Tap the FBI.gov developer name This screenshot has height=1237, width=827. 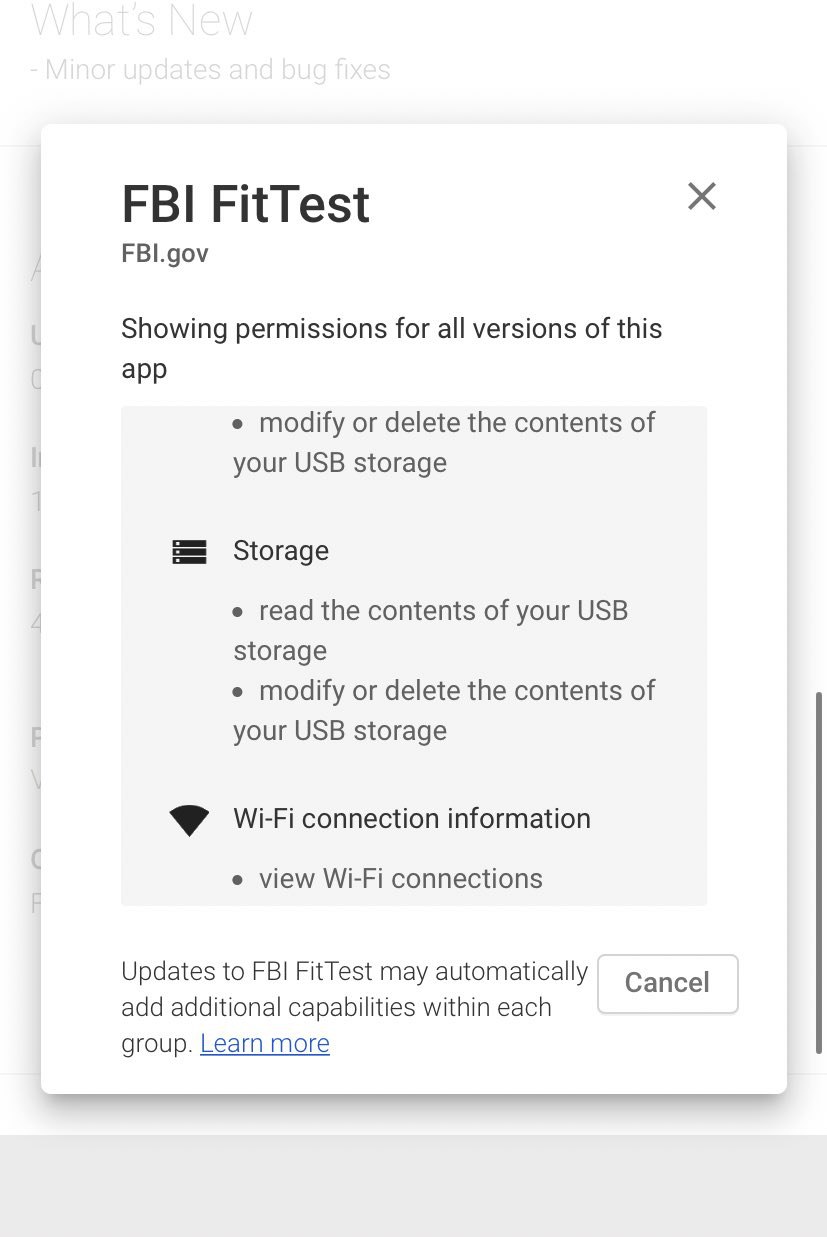[x=165, y=253]
